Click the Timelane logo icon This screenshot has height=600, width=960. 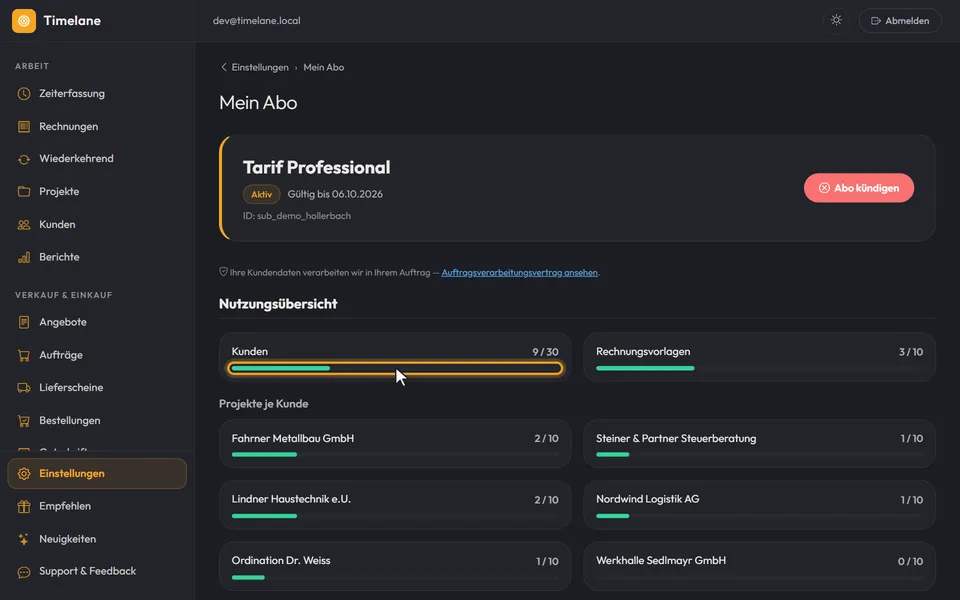(x=24, y=21)
